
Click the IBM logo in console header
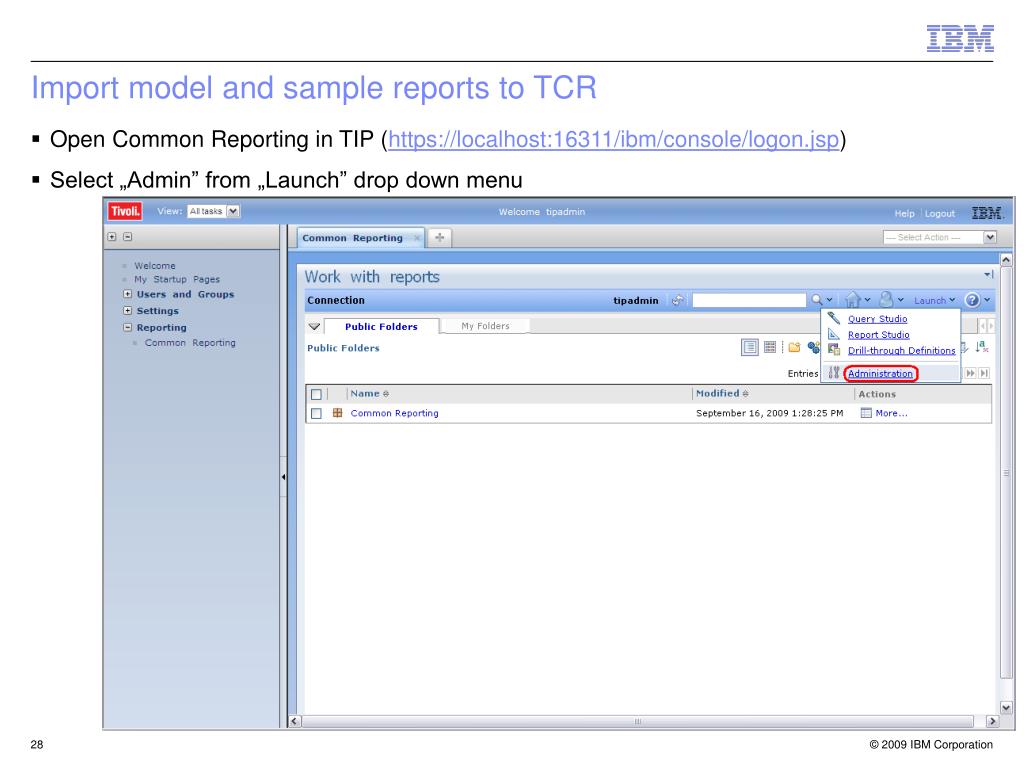click(987, 213)
